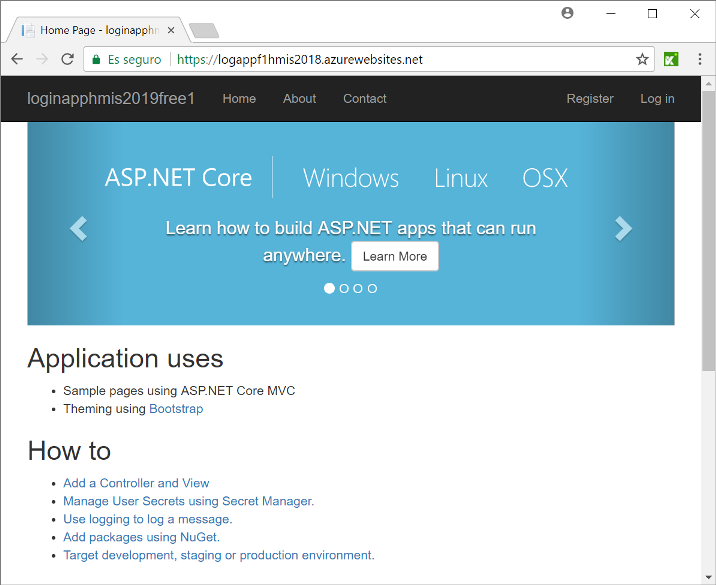The width and height of the screenshot is (716, 585).
Task: Open the Chrome user profile icon
Action: click(x=568, y=14)
